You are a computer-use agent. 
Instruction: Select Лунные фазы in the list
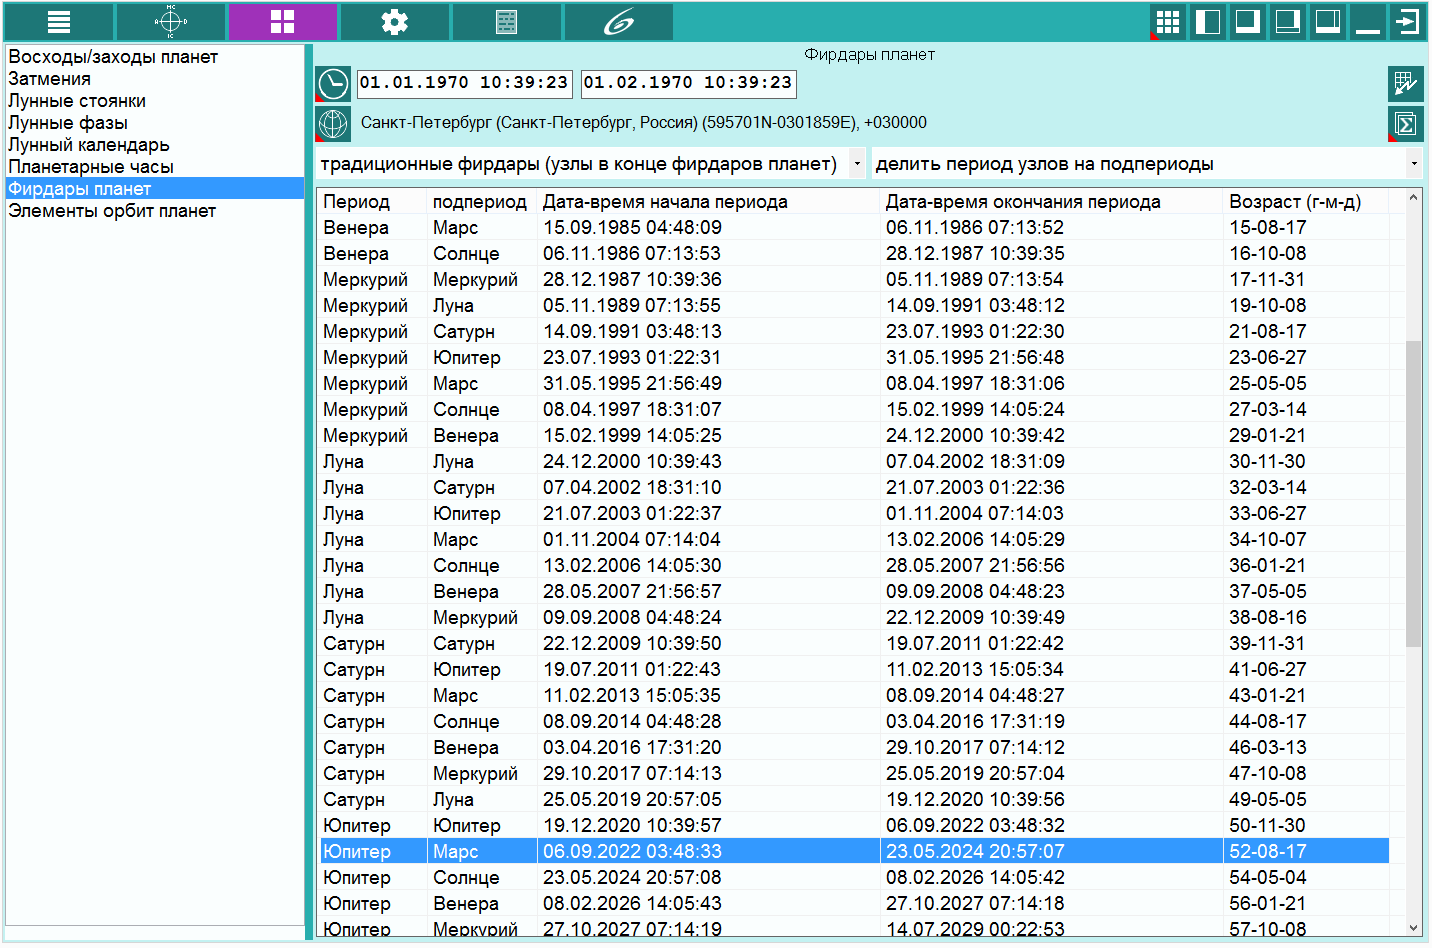(68, 123)
